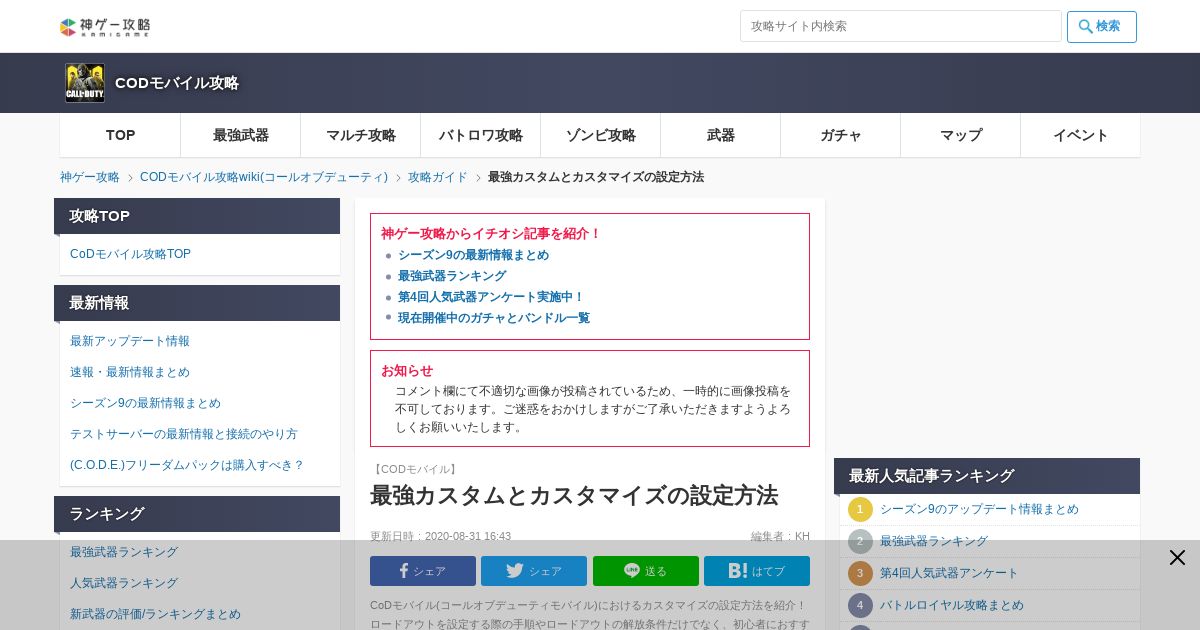This screenshot has height=630, width=1200.
Task: Open the バトロワ攻略 navigation tab
Action: 480,135
